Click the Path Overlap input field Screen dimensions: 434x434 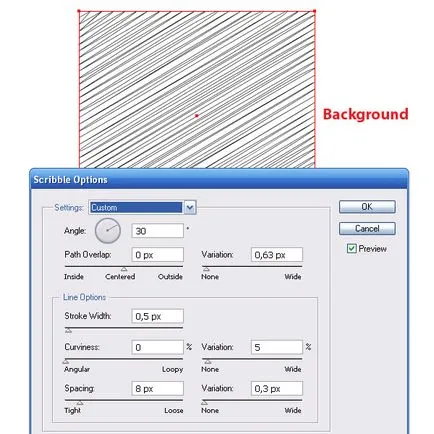point(157,255)
